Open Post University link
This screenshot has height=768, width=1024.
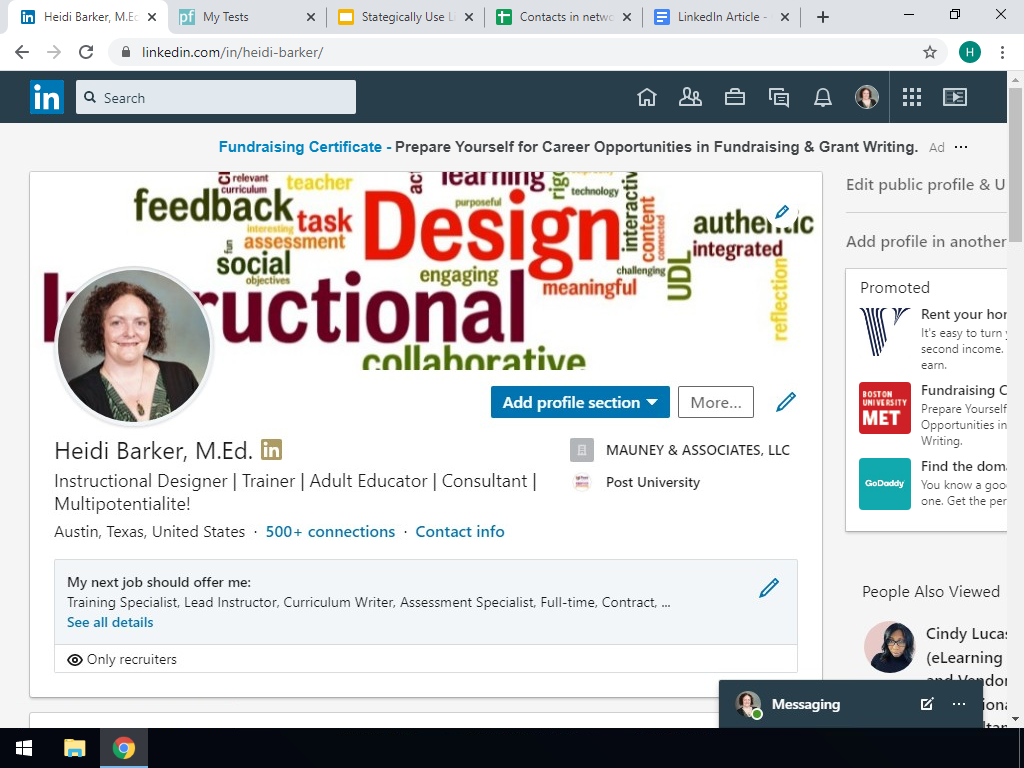652,482
